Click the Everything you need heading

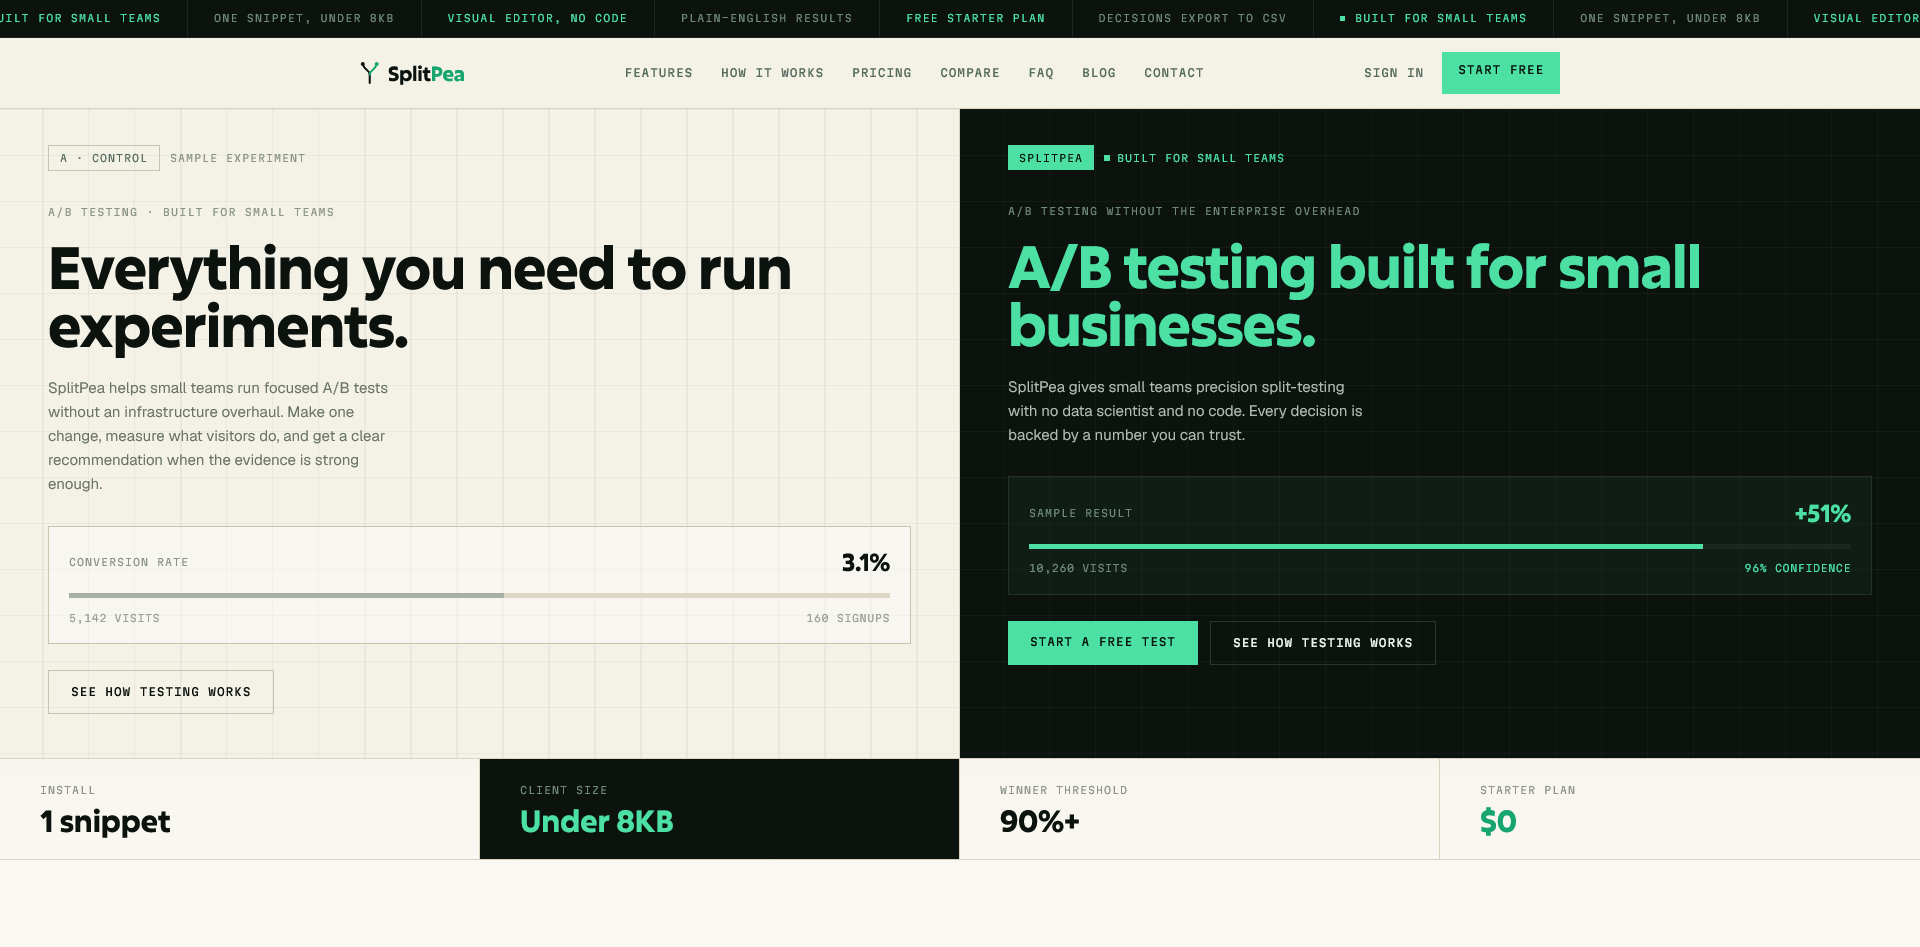420,298
